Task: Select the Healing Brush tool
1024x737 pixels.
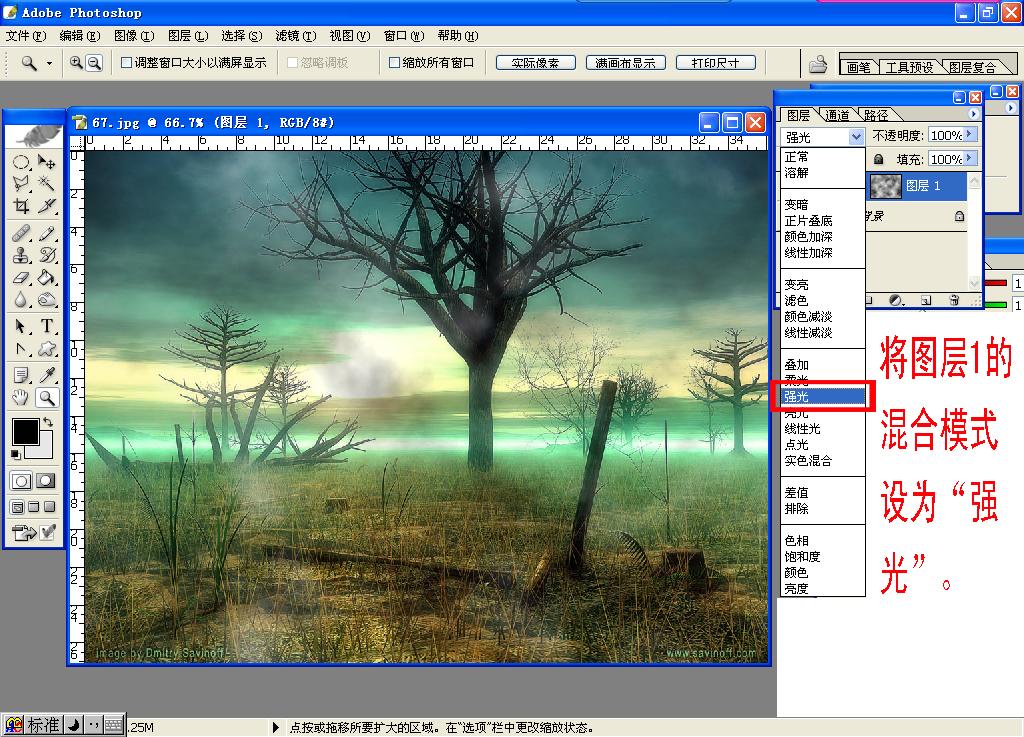Action: coord(21,233)
